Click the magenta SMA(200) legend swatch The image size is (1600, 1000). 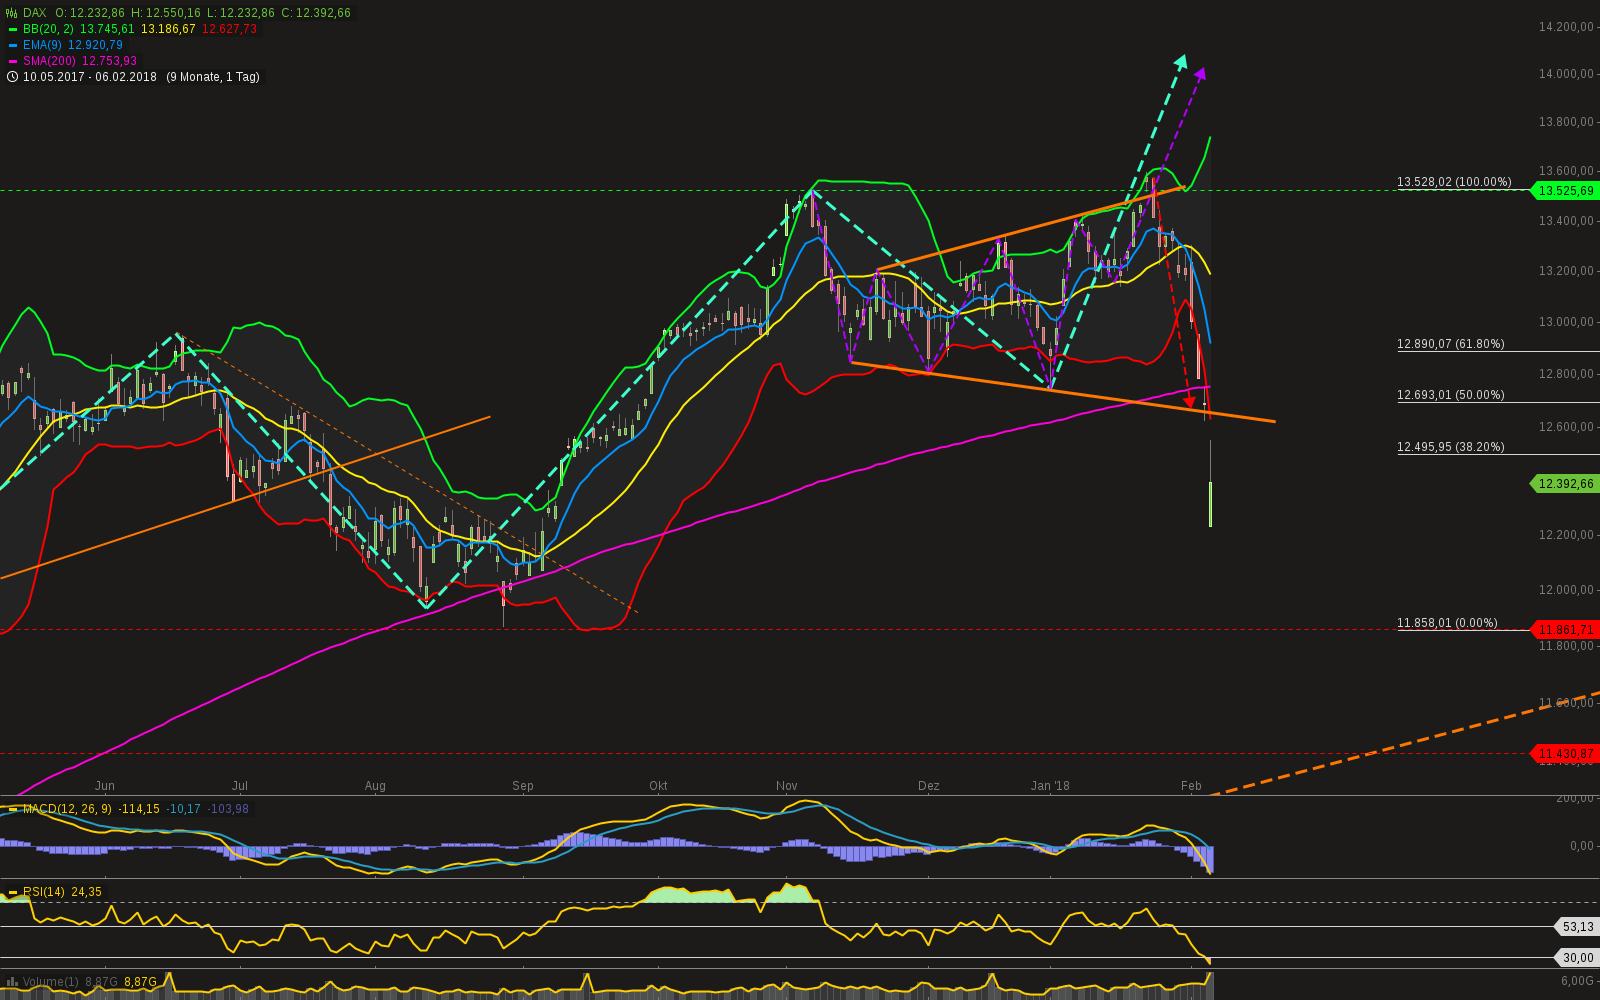(x=13, y=61)
